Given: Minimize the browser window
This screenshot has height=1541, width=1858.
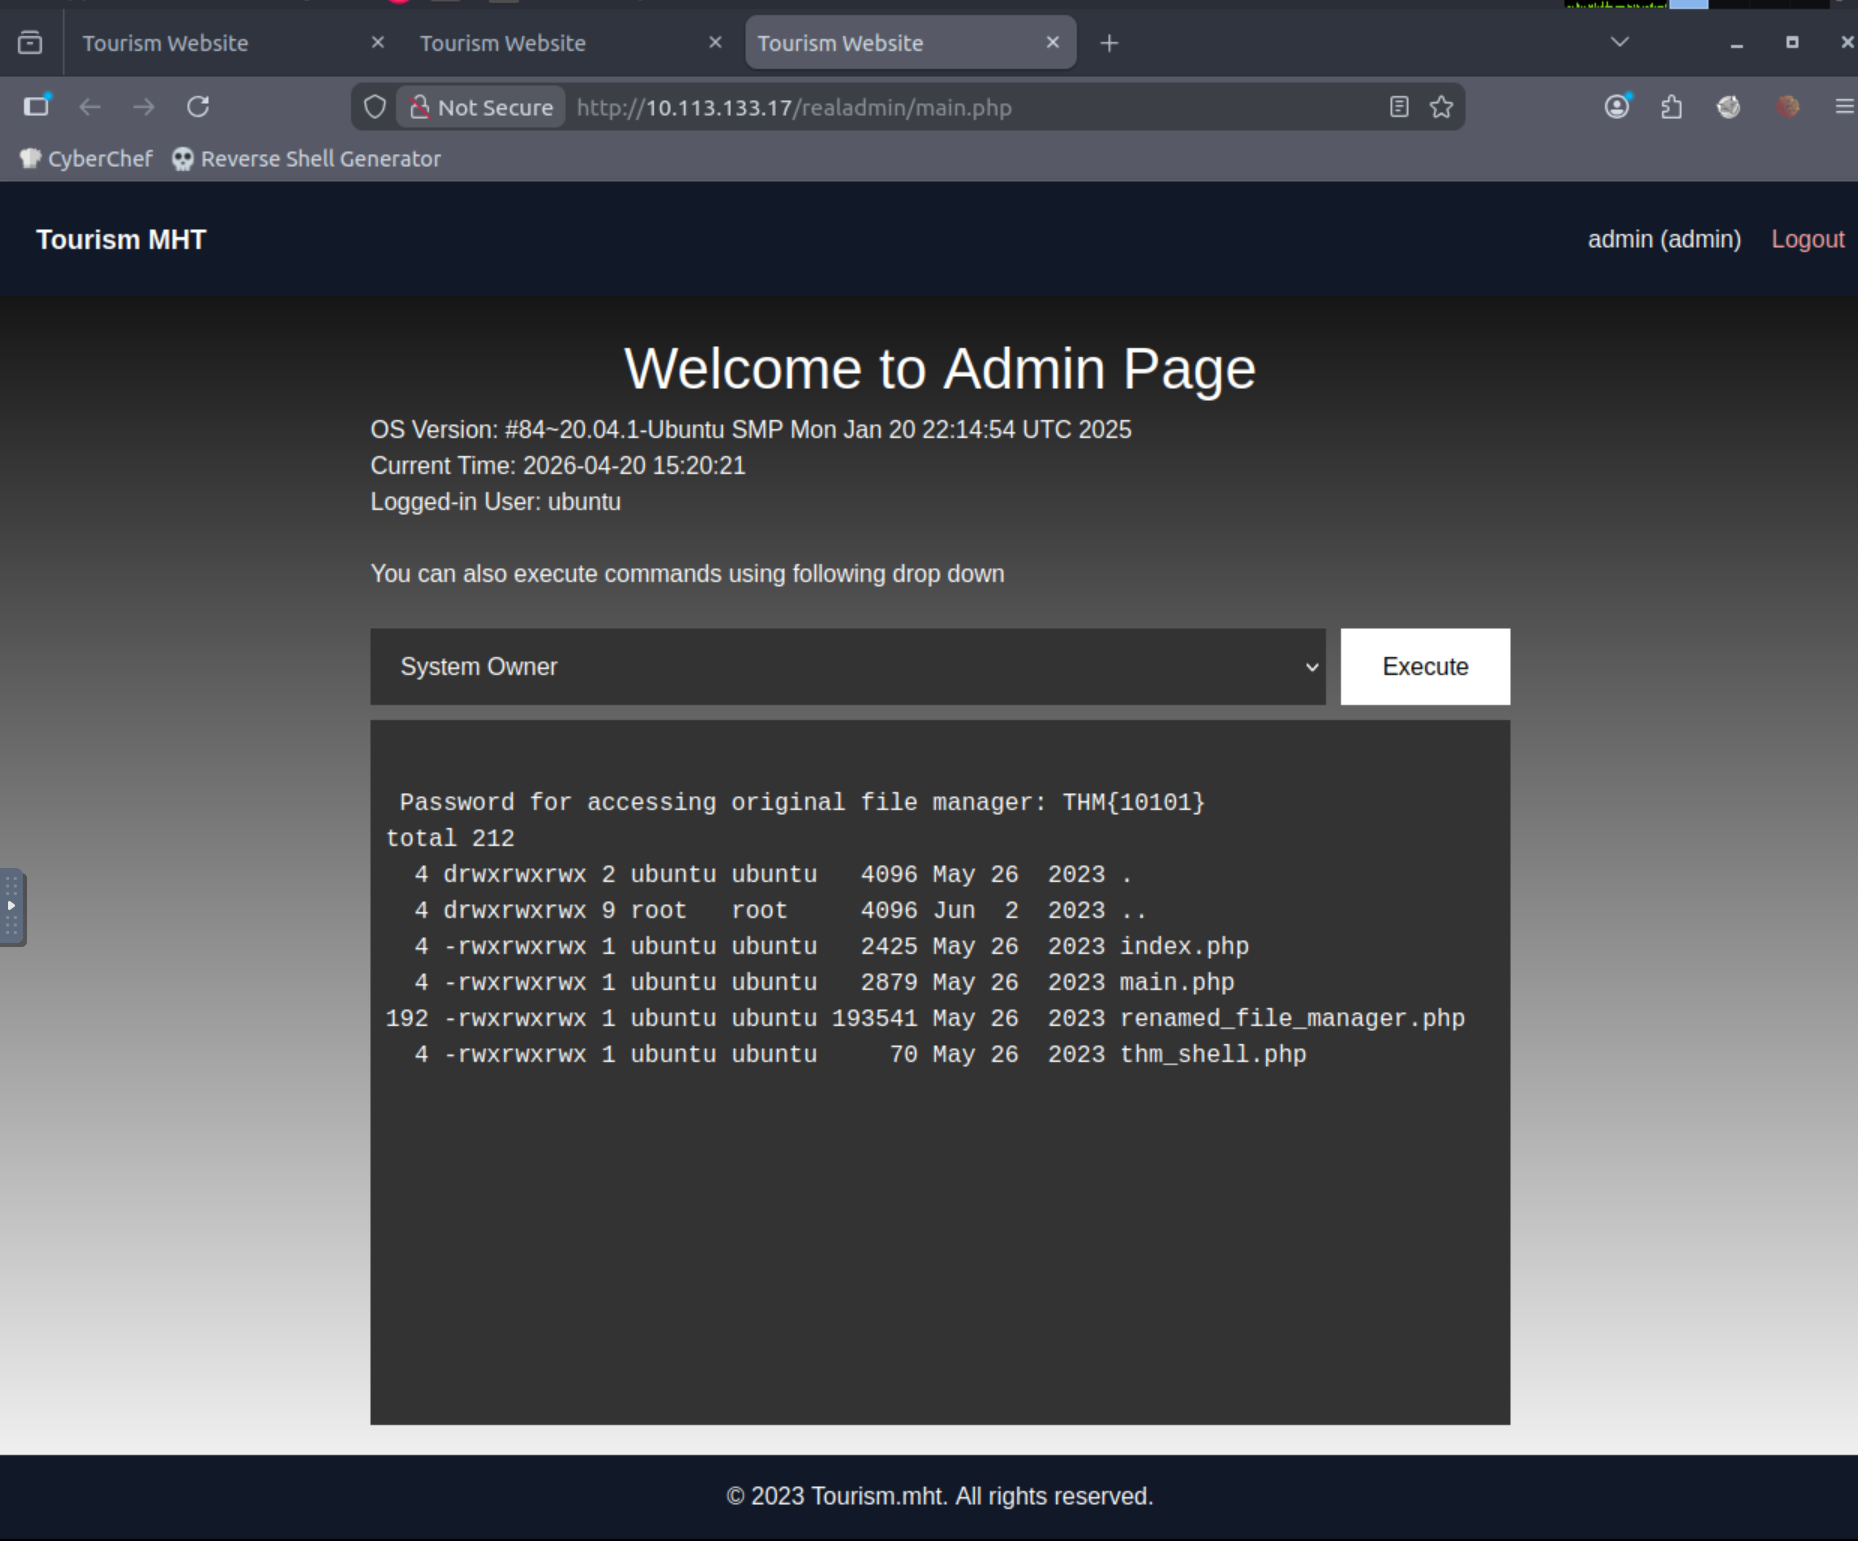Looking at the screenshot, I should [1737, 43].
